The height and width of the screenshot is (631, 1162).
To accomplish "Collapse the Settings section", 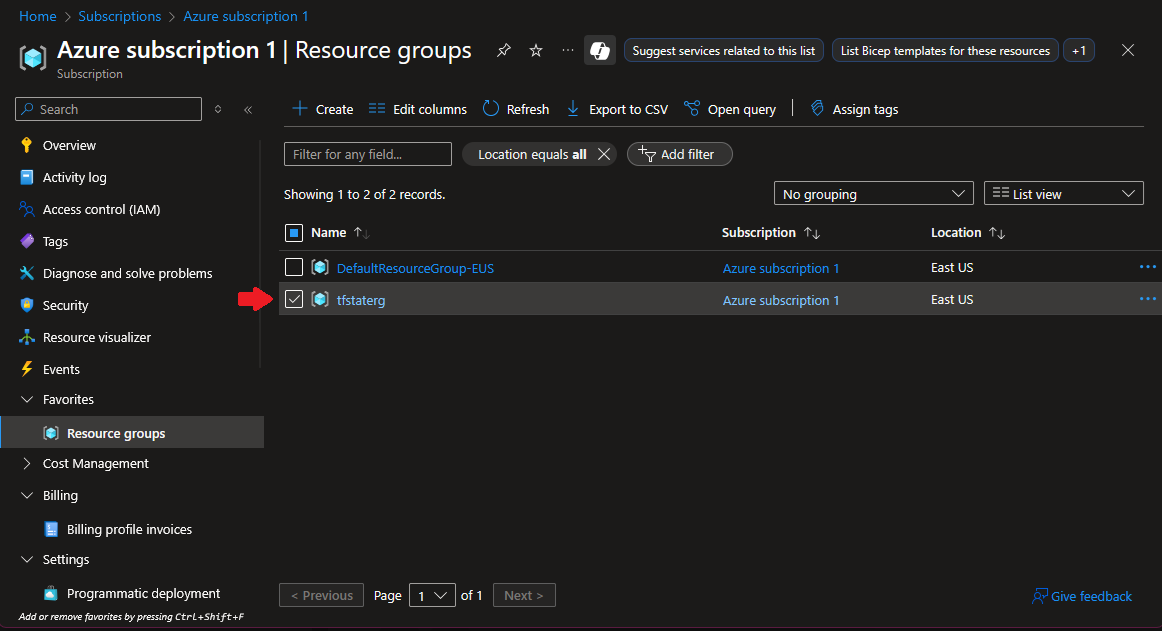I will point(27,559).
